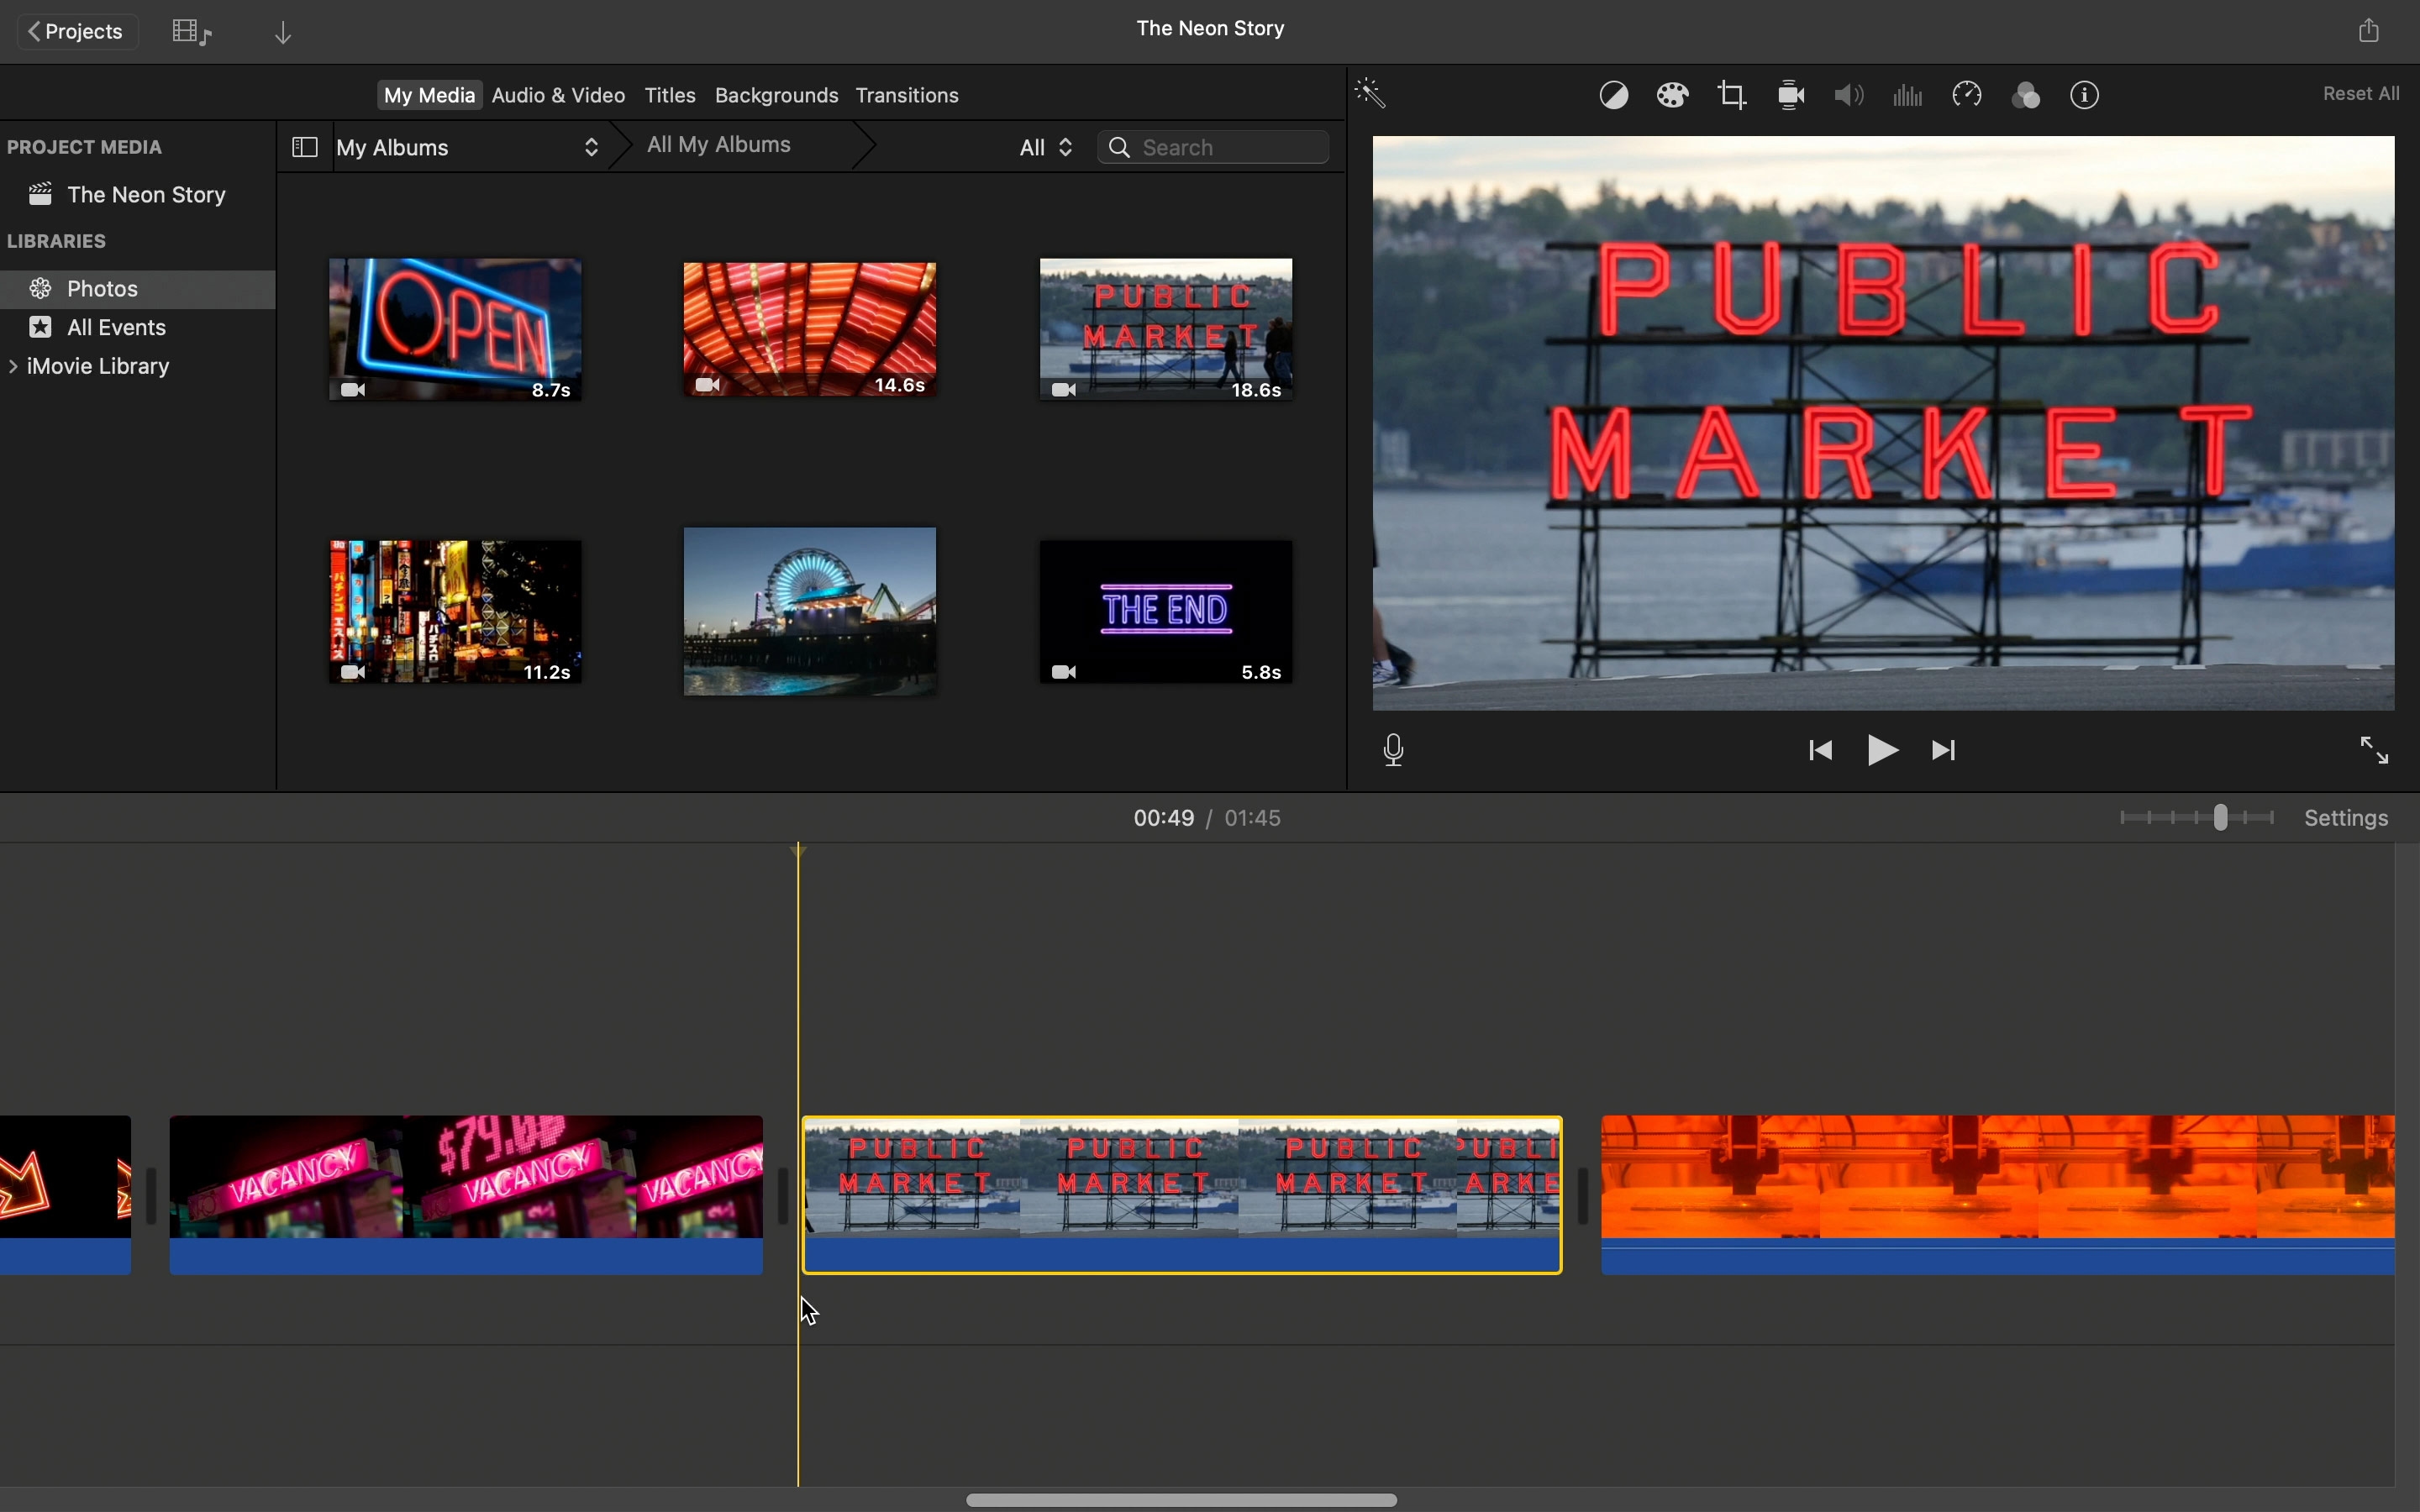Switch to Audio & Video tab
The width and height of the screenshot is (2420, 1512).
pyautogui.click(x=559, y=96)
